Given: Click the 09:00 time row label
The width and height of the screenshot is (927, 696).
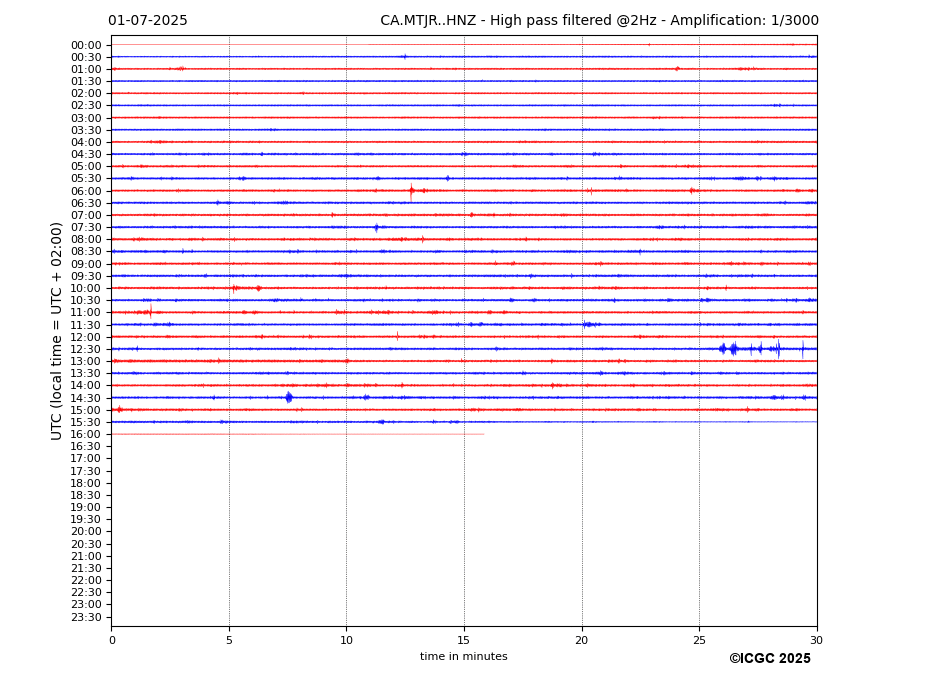Looking at the screenshot, I should [x=86, y=264].
